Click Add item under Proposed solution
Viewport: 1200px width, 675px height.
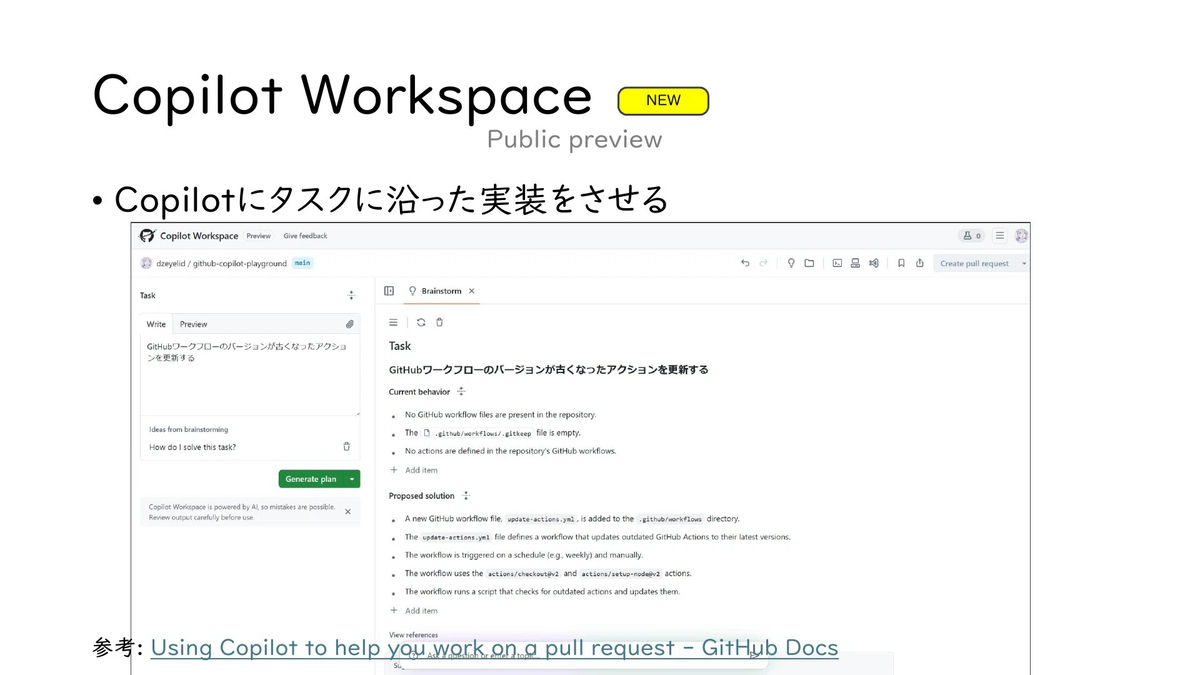pyautogui.click(x=414, y=610)
